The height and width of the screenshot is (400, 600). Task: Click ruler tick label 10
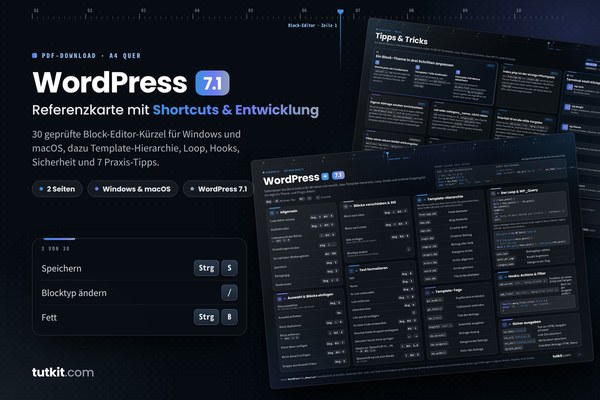(518, 10)
